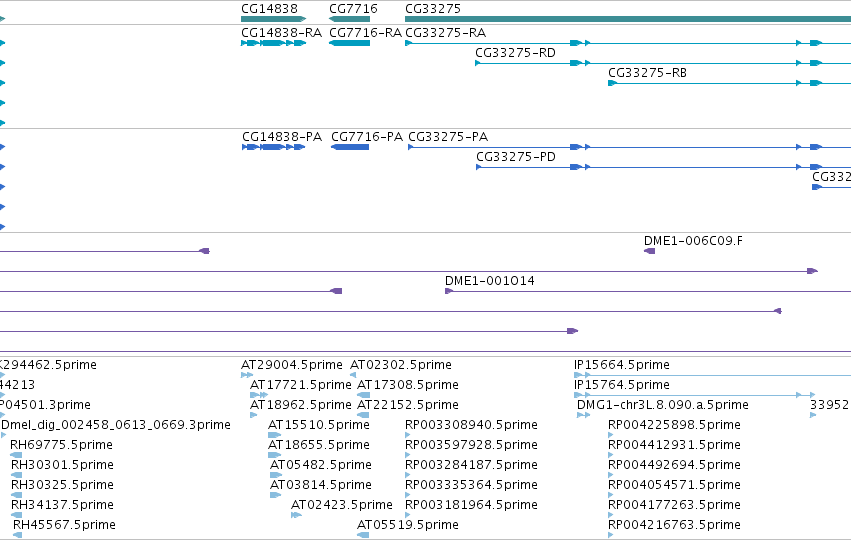Click the RP004054571.5prime label
Screen dimensions: 851x540
pos(674,485)
